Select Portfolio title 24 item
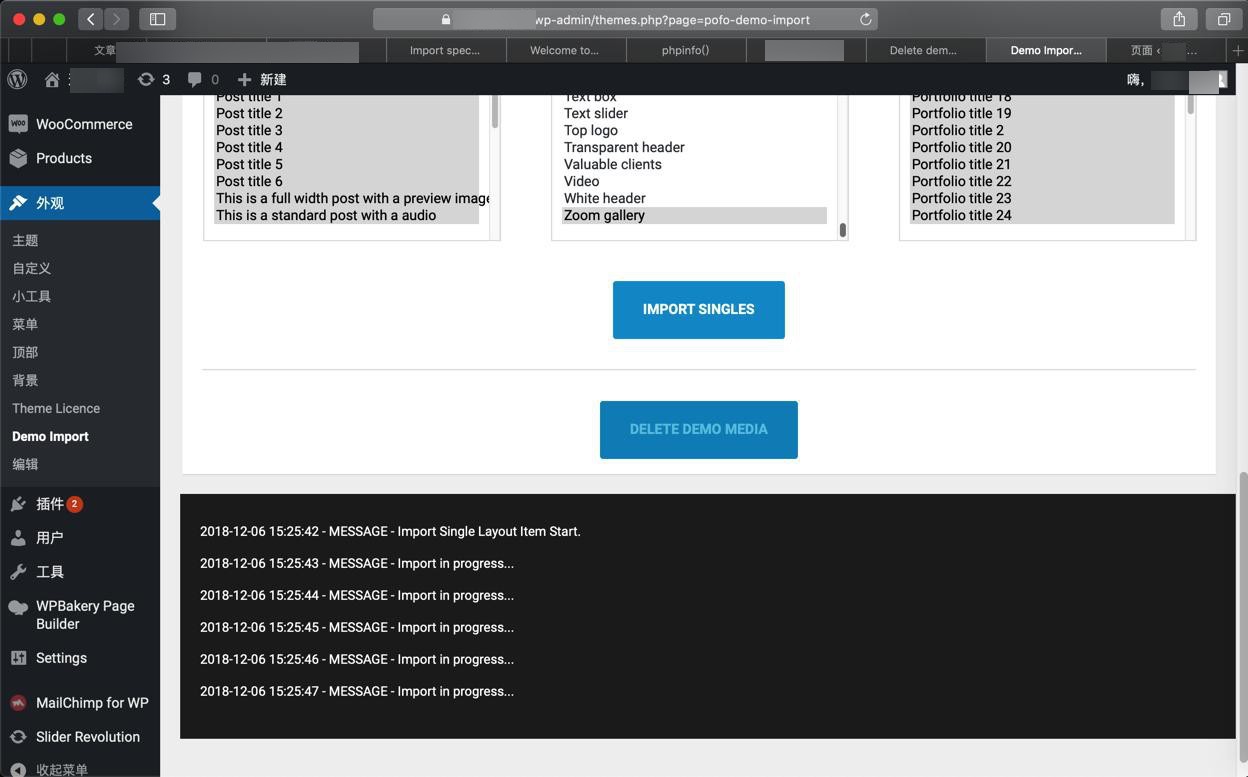 click(x=1042, y=215)
